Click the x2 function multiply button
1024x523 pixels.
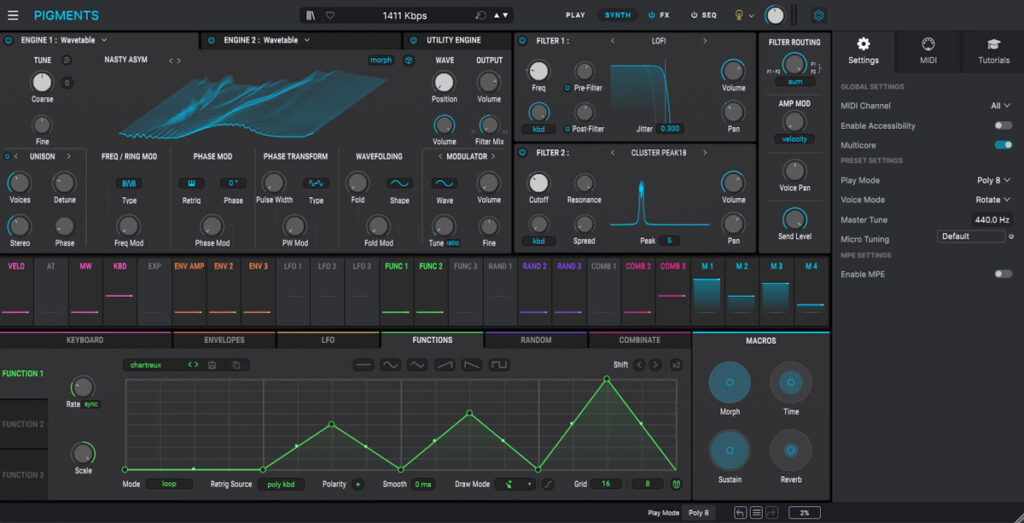click(675, 365)
